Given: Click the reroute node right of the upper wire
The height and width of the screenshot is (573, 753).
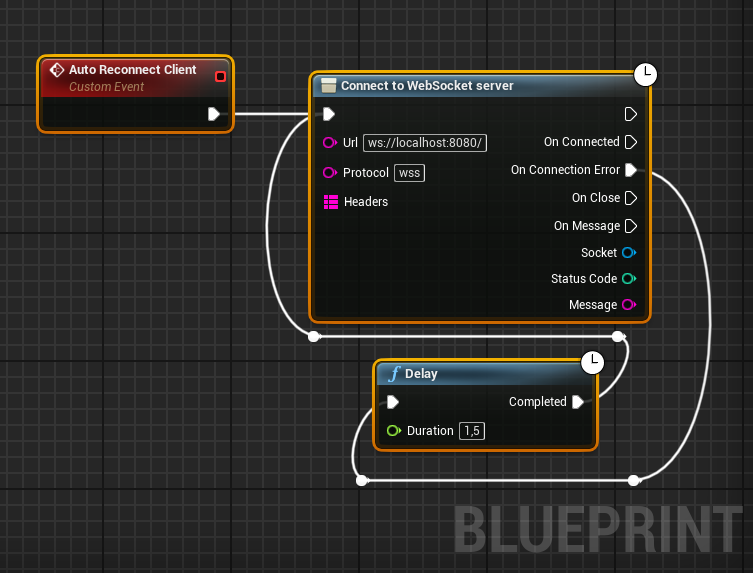Looking at the screenshot, I should pos(618,337).
